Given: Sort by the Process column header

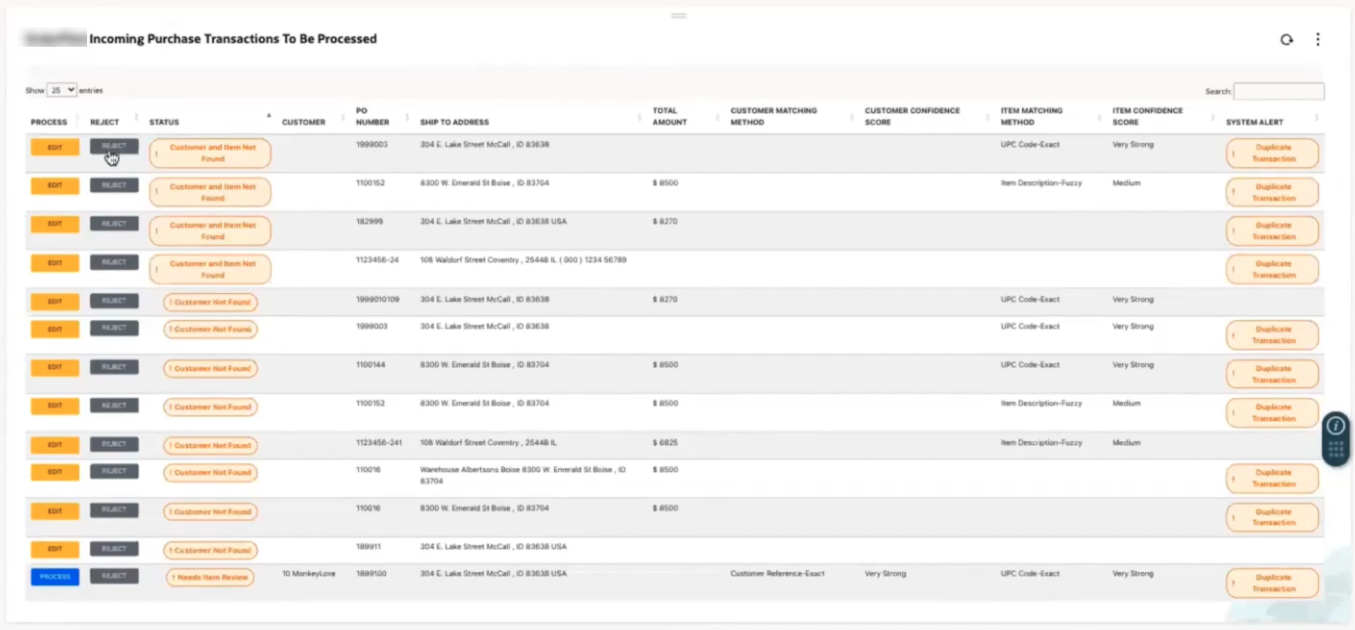Looking at the screenshot, I should pos(49,122).
